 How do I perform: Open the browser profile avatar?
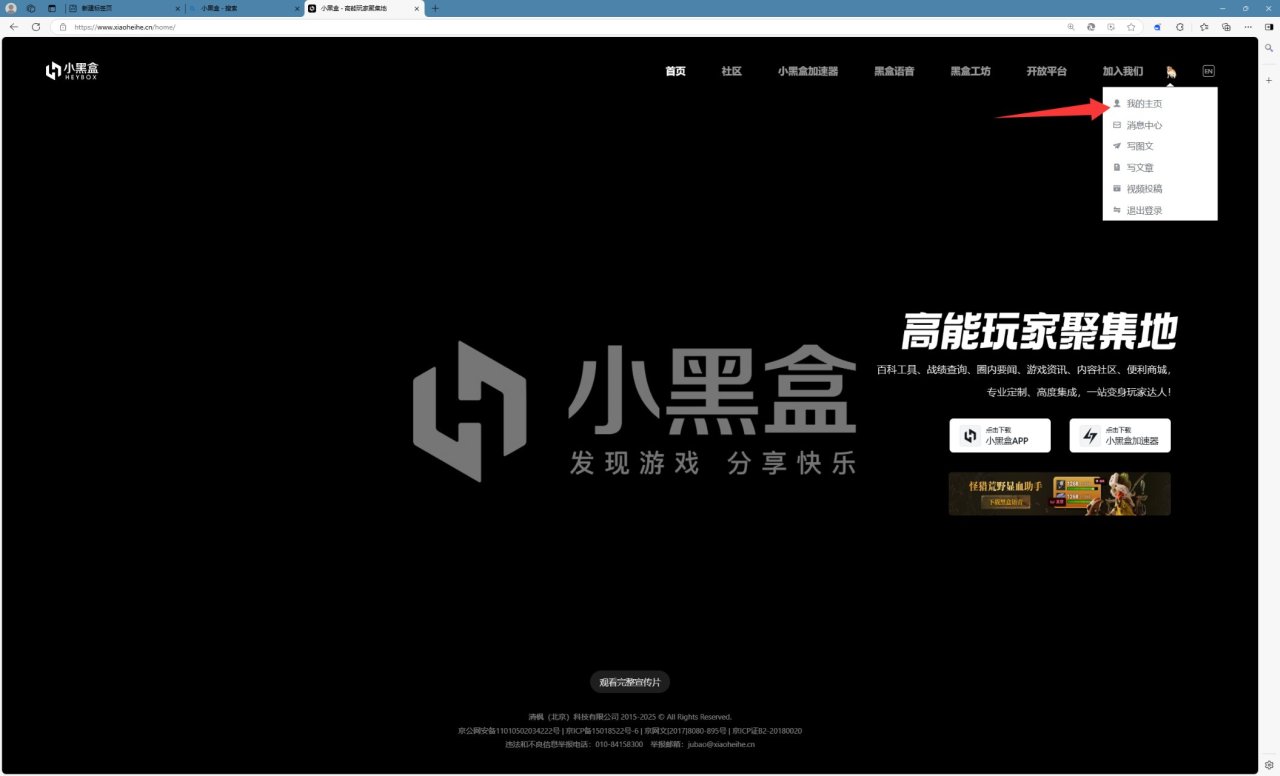click(x=11, y=8)
